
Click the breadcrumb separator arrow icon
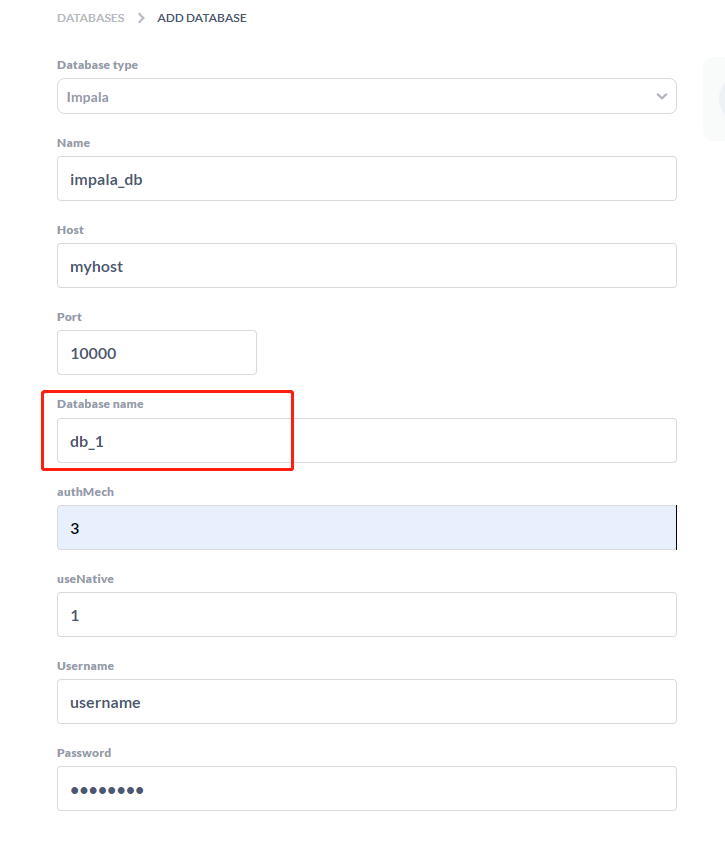tap(139, 17)
